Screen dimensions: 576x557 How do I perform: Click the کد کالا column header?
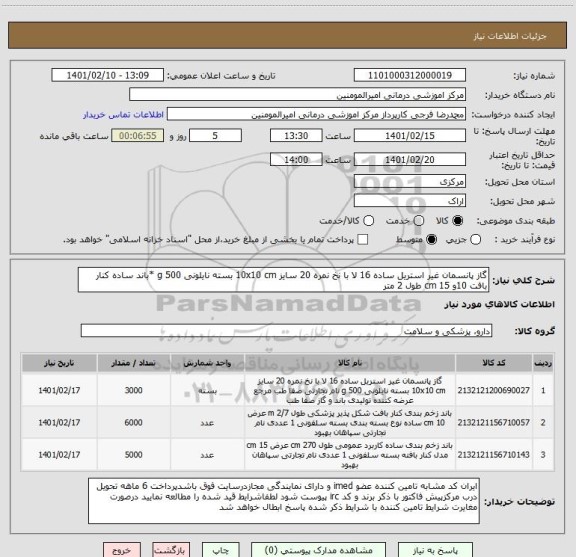[x=494, y=363]
